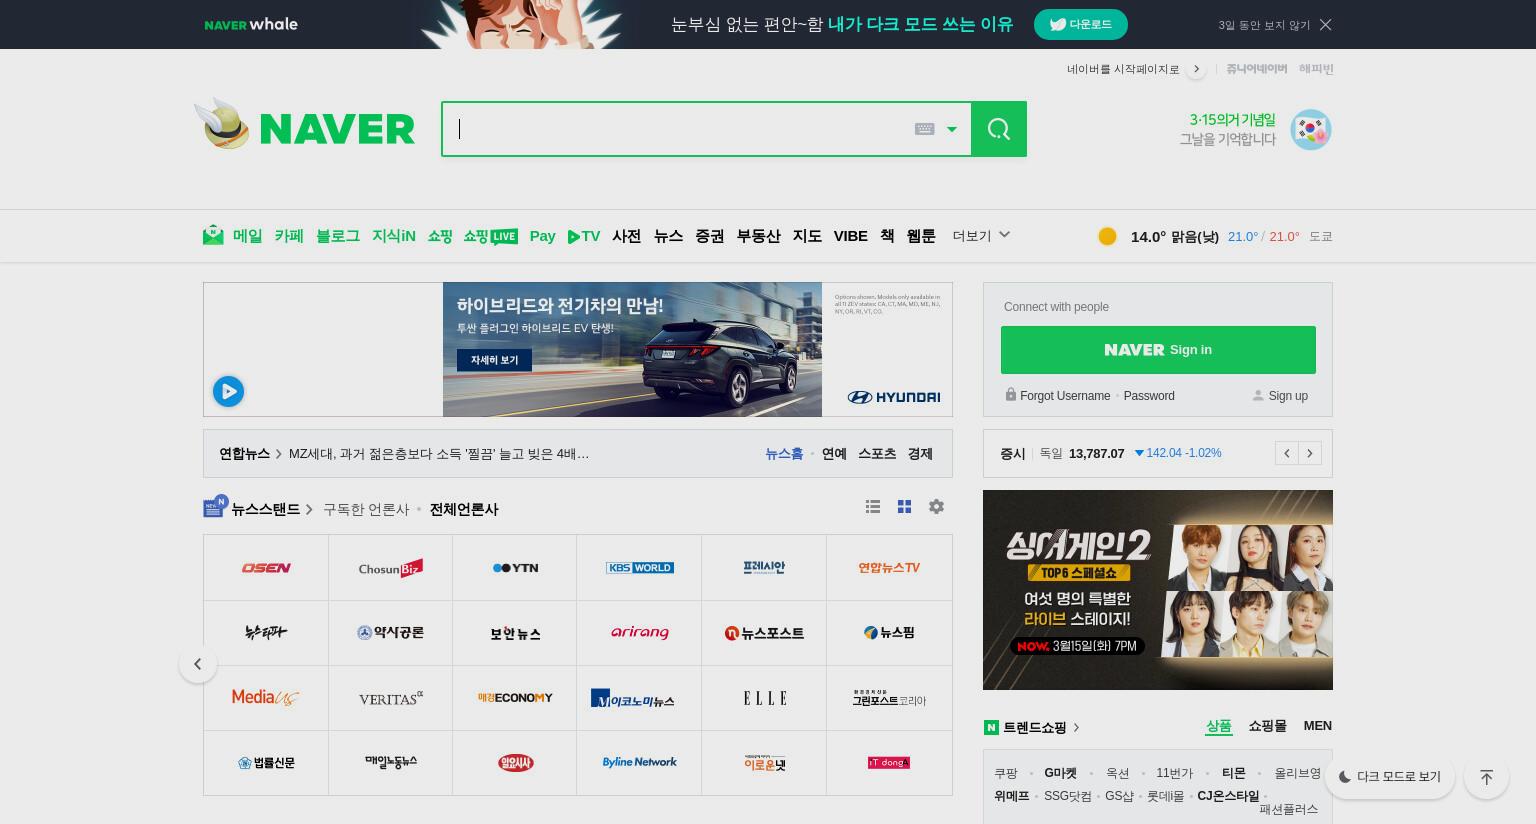
Task: Show next stock index with right arrow
Action: coord(1310,453)
